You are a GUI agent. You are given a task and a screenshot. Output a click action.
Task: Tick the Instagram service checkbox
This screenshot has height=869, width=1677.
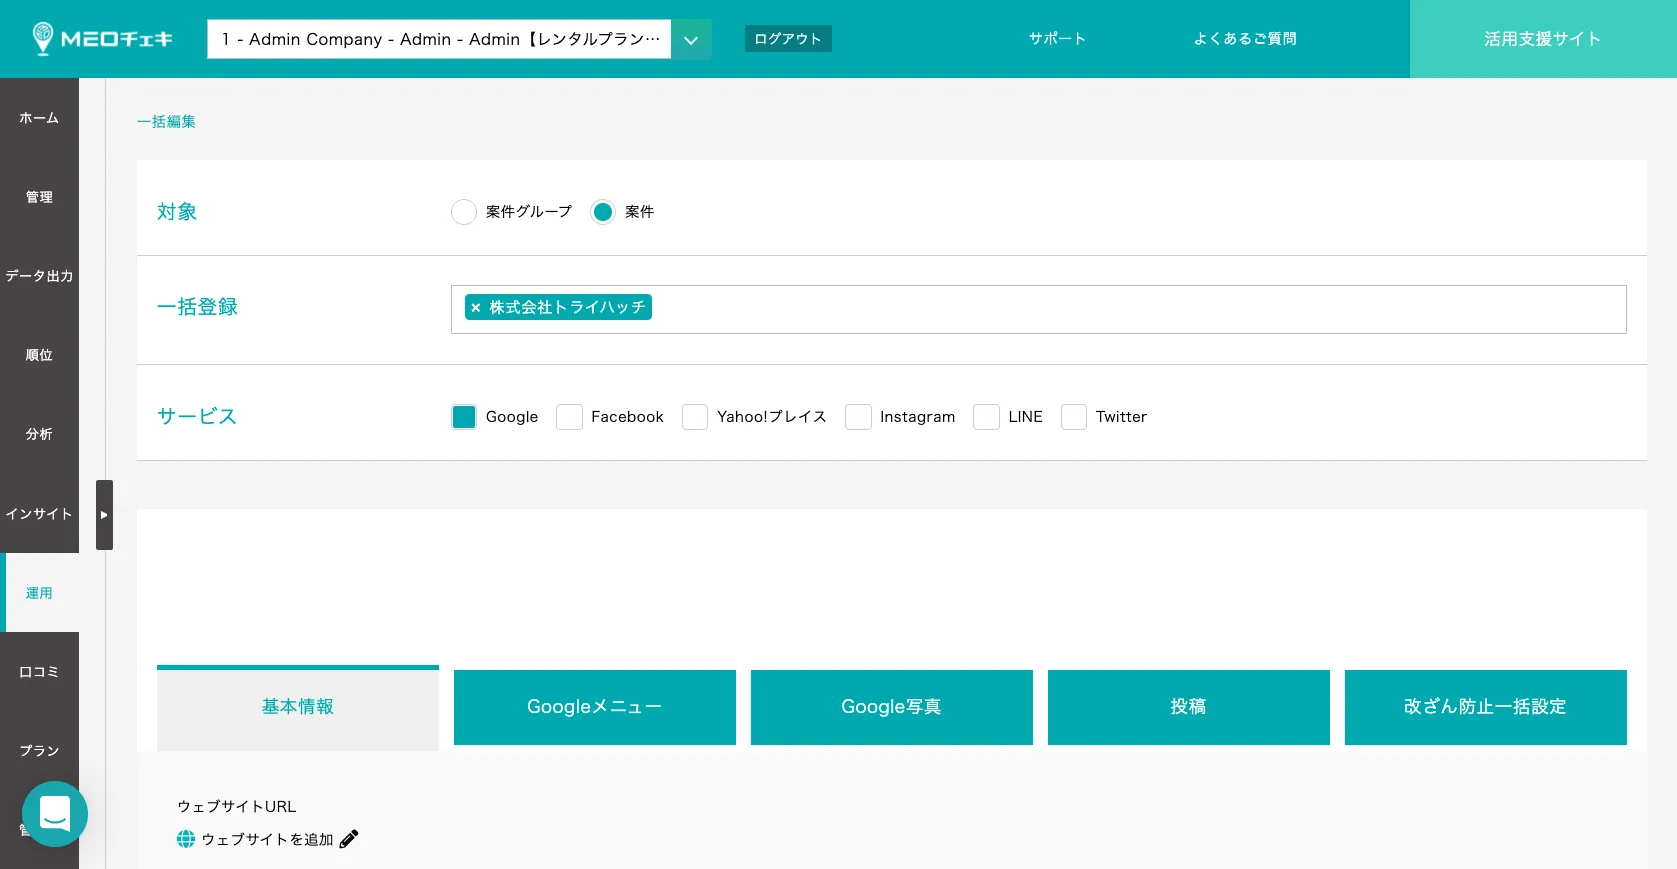click(858, 417)
